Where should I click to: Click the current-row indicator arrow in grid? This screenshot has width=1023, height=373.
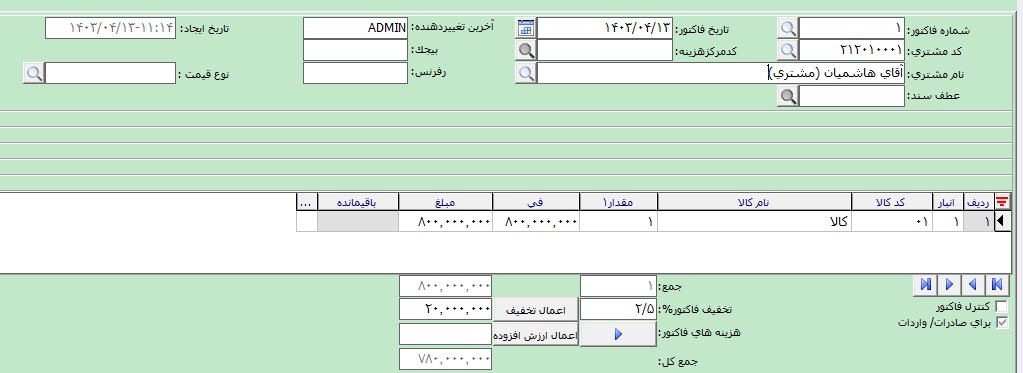click(1001, 222)
